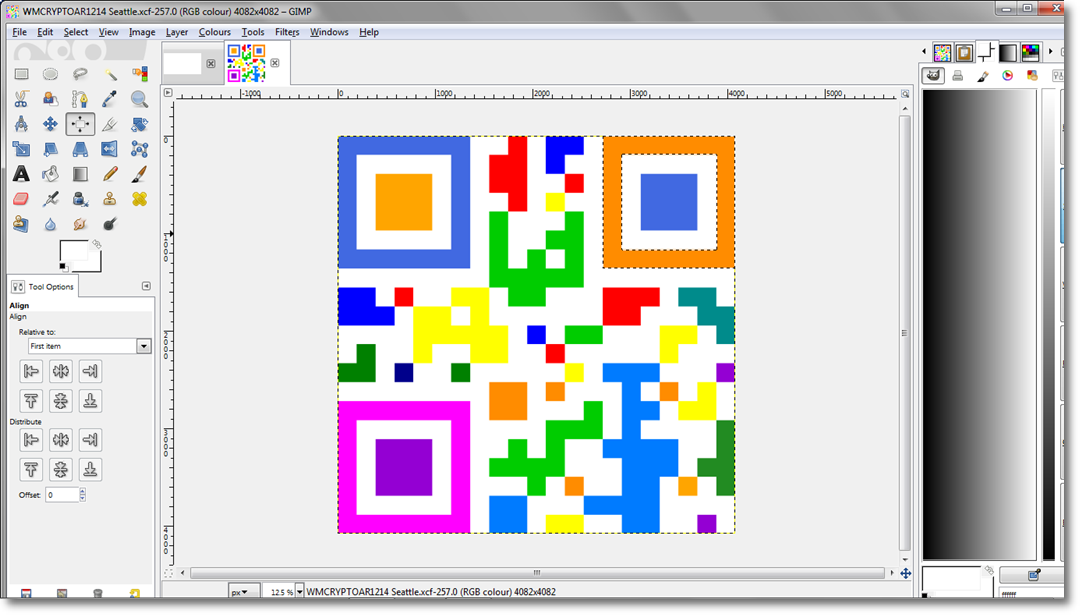Select the Measure compass tool
Screen dimensions: 1080x615
click(21, 124)
